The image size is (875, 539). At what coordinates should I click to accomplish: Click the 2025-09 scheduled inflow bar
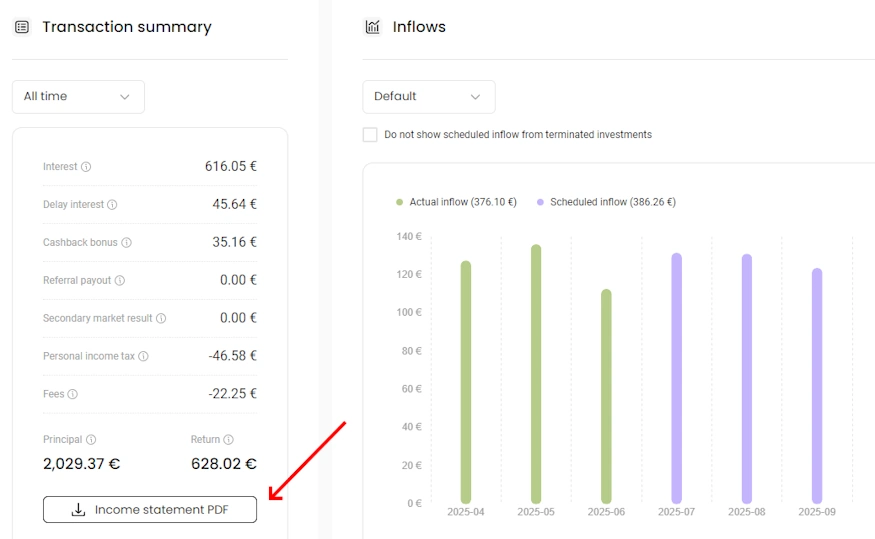[x=817, y=386]
